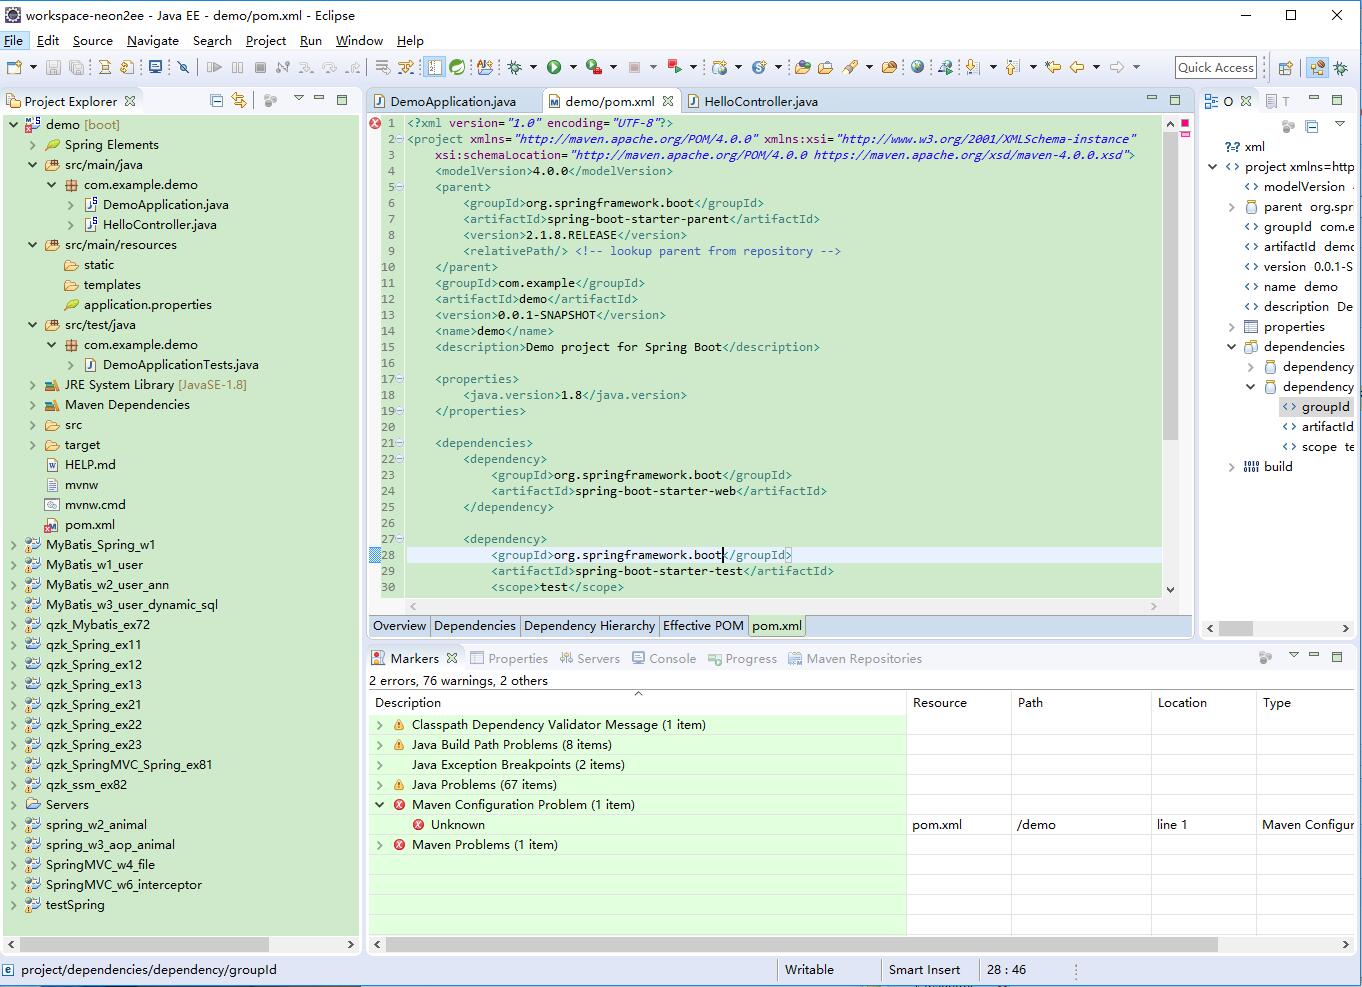Click the green Run button
Viewport: 1362px width, 987px height.
tap(554, 67)
